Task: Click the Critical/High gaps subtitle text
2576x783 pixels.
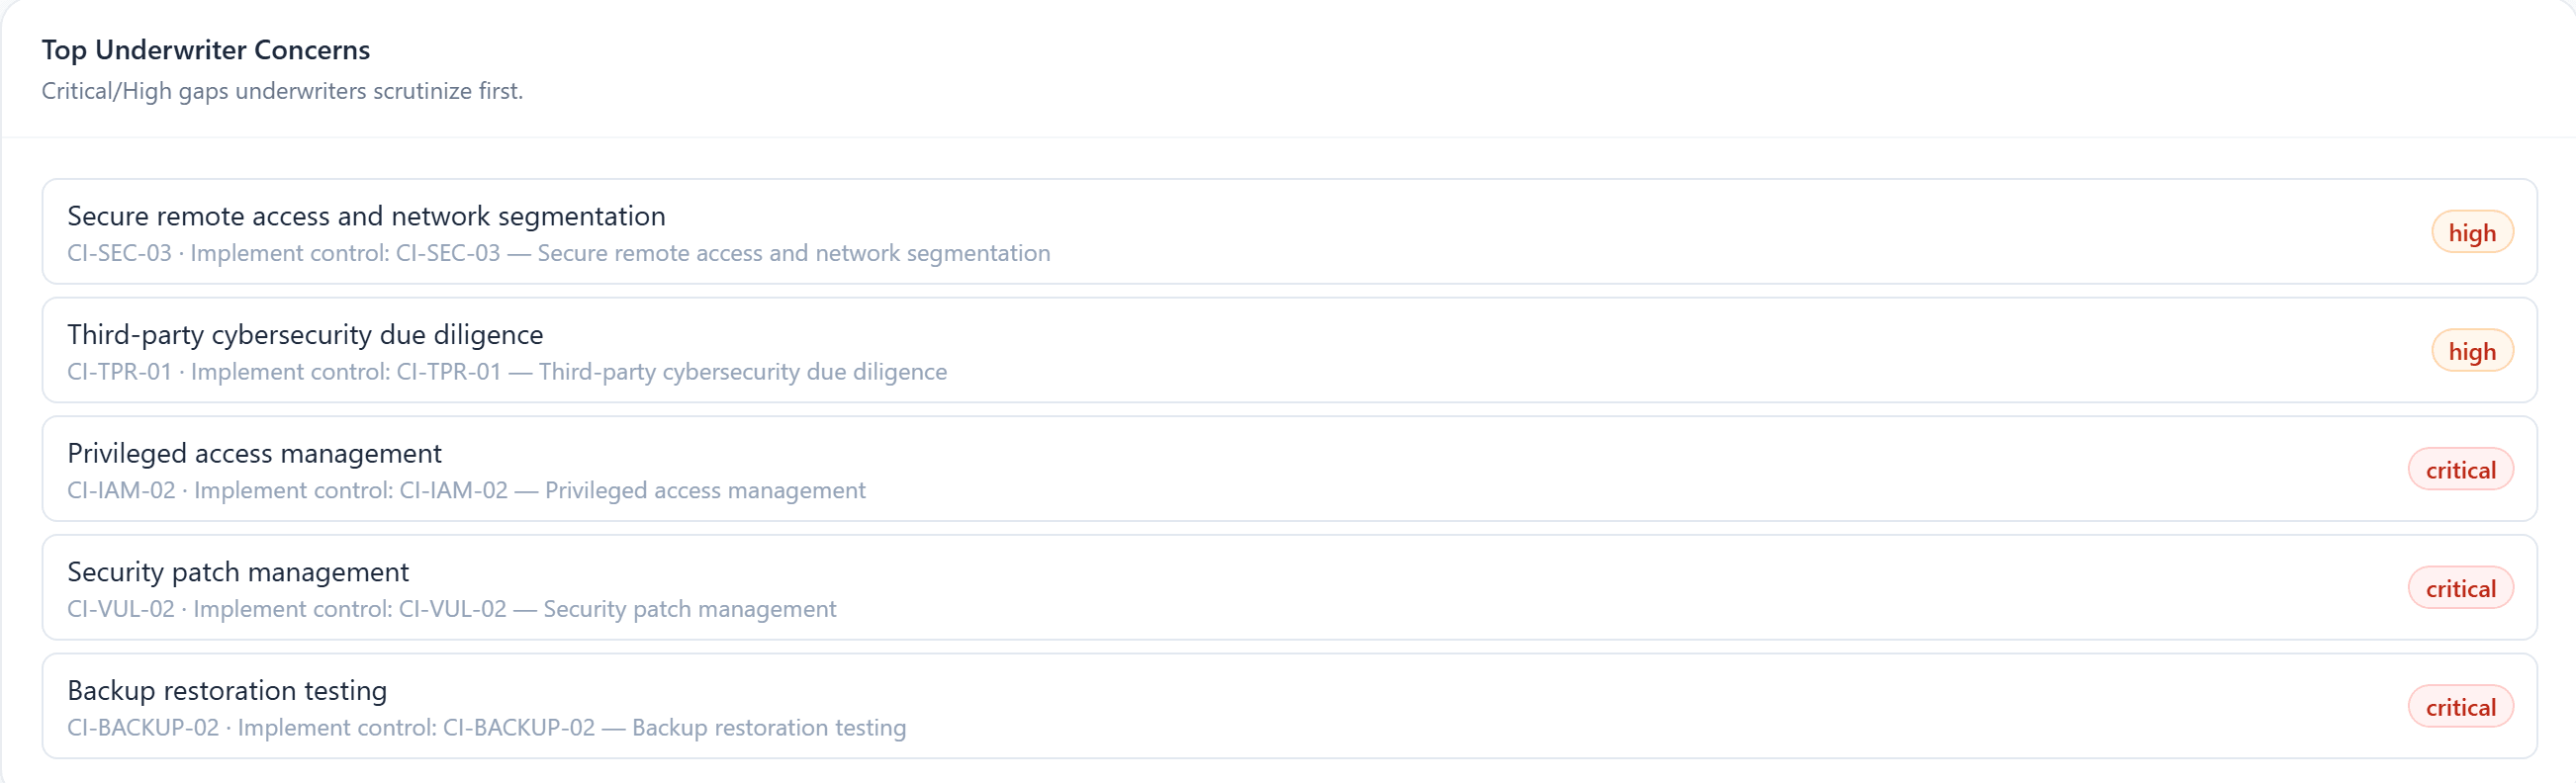Action: click(282, 91)
